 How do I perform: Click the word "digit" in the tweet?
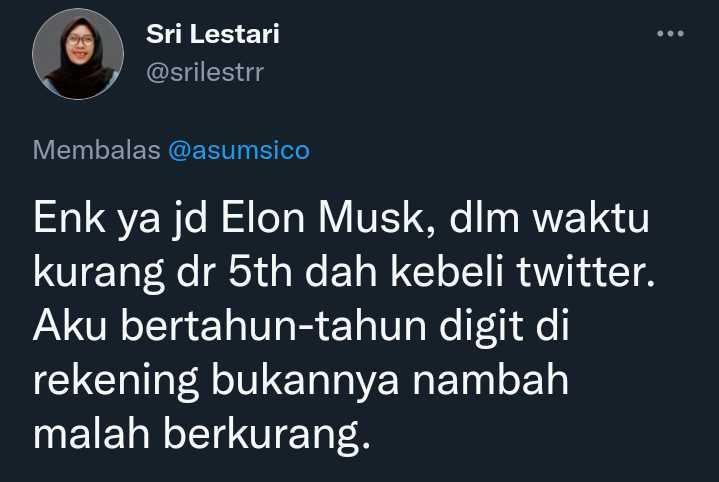pos(481,327)
